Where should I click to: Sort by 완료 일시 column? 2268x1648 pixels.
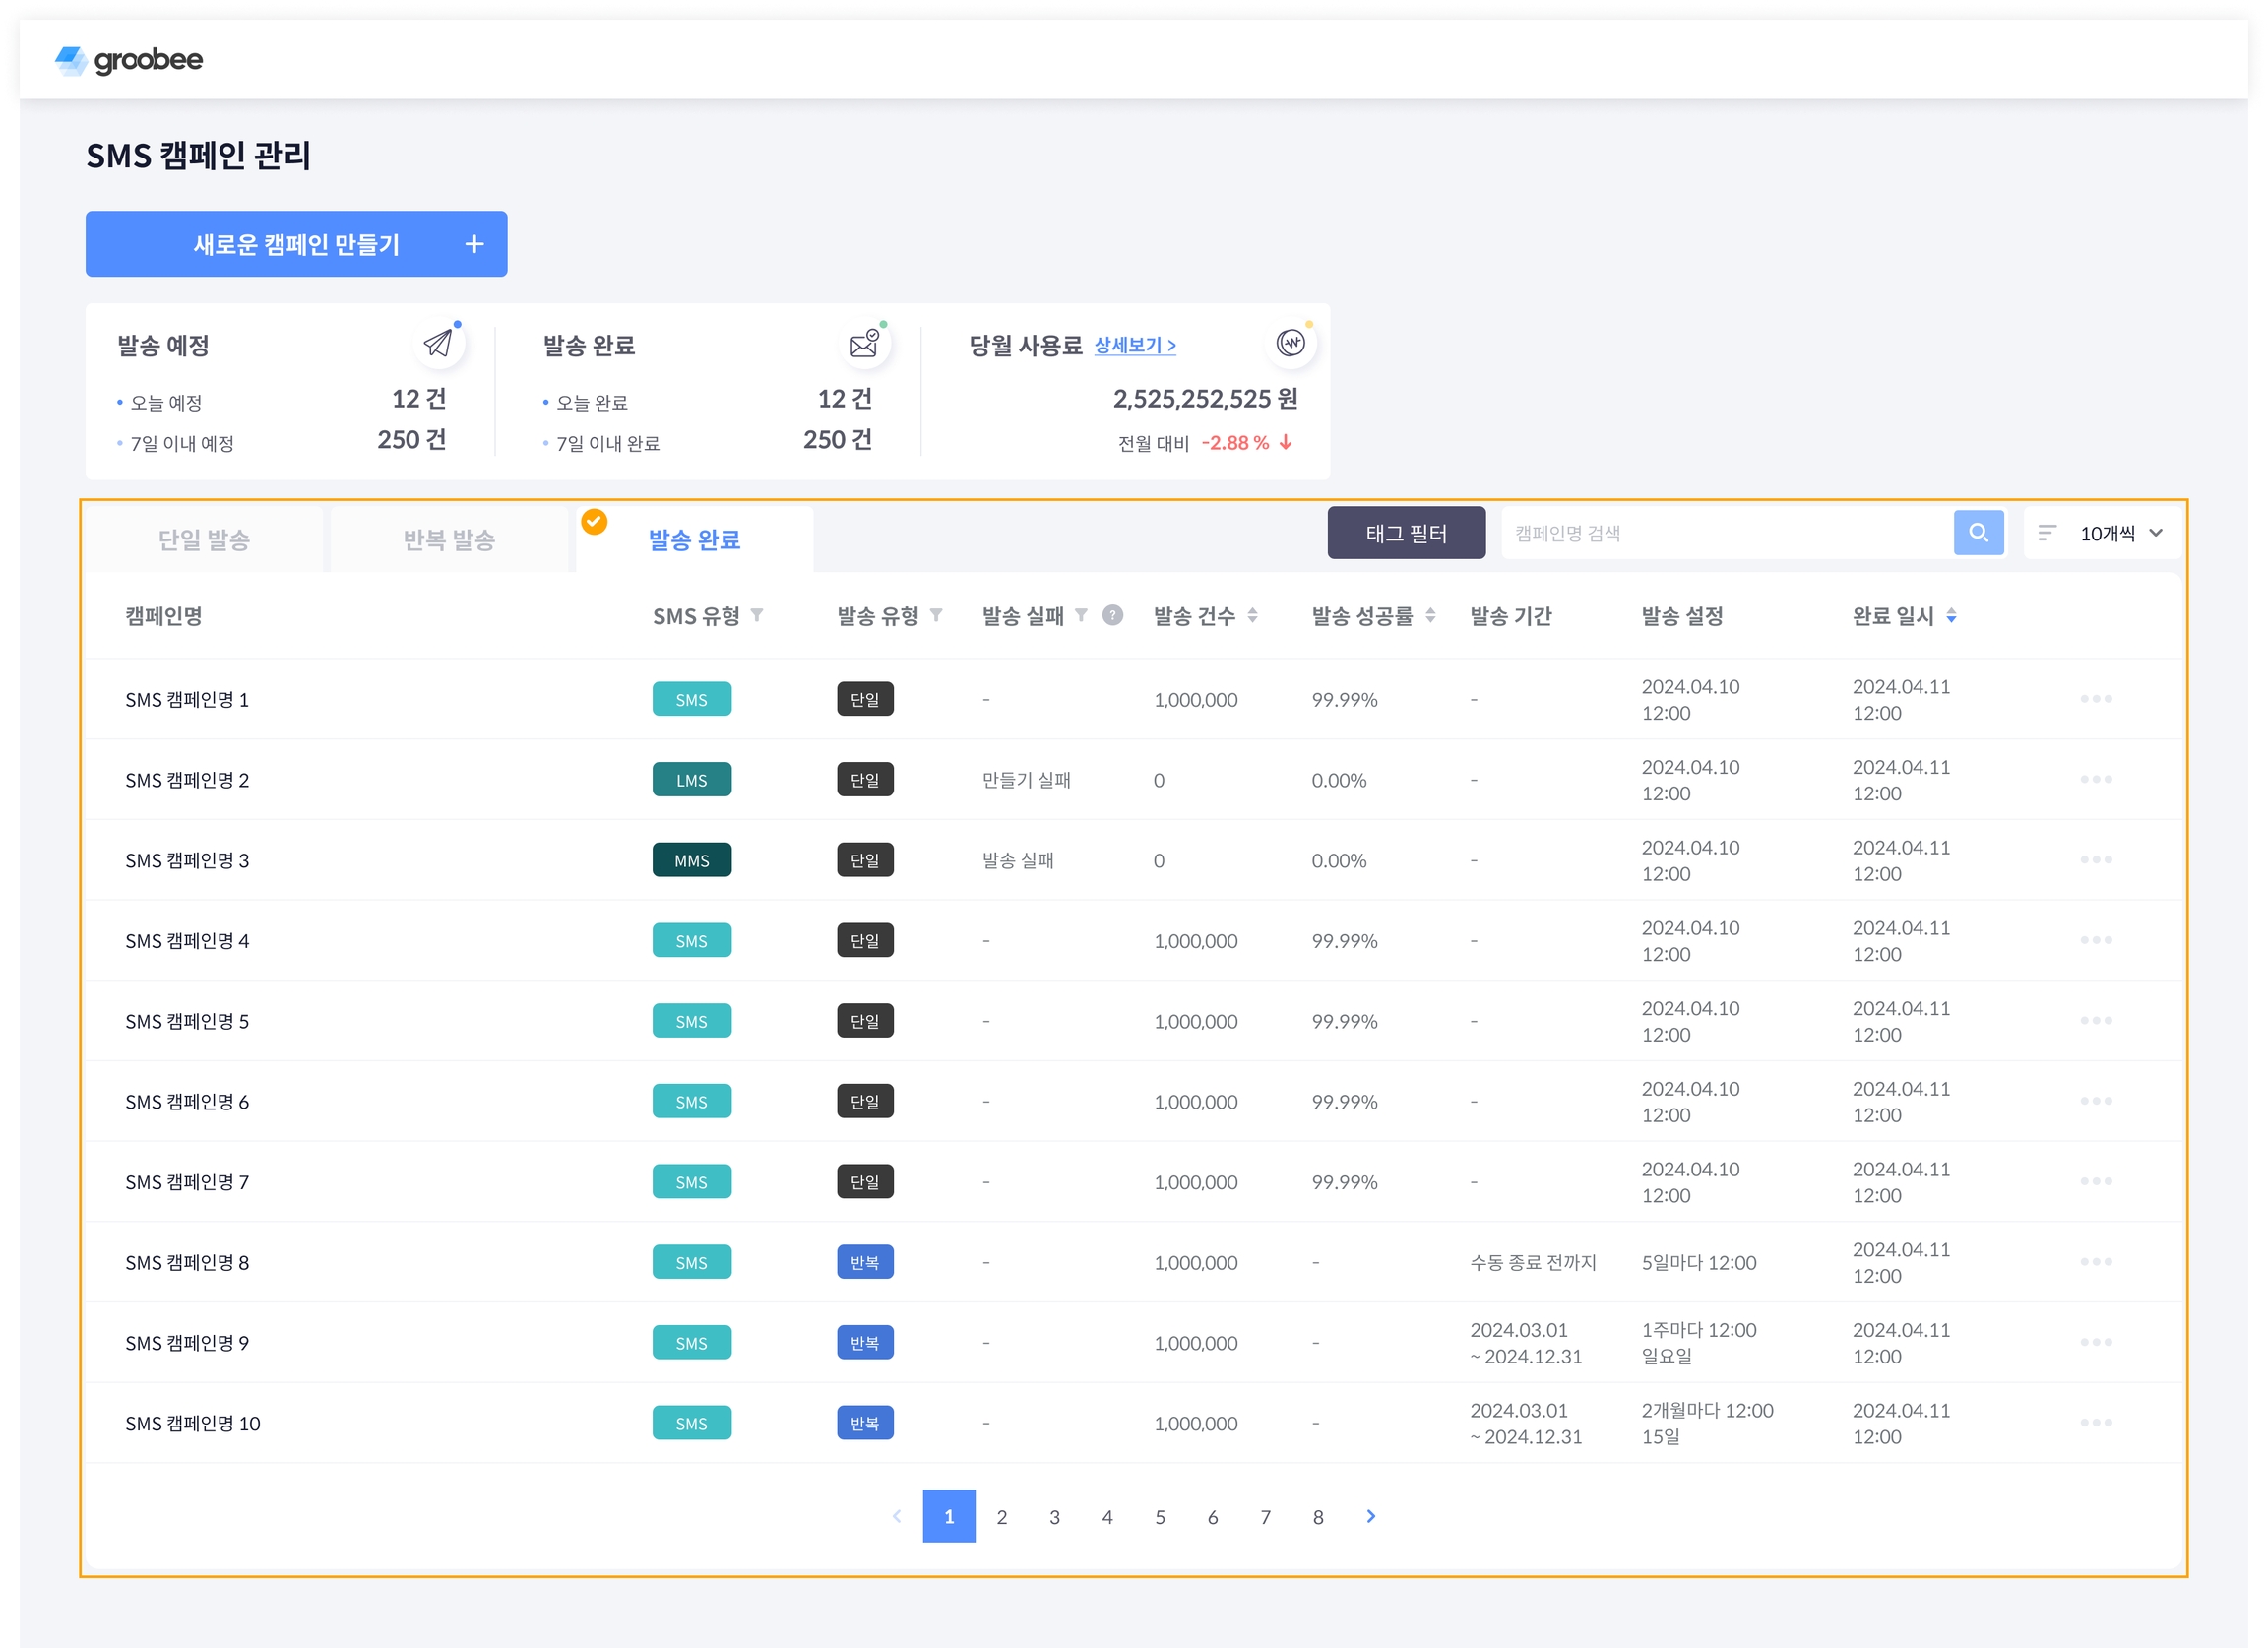coord(1950,616)
